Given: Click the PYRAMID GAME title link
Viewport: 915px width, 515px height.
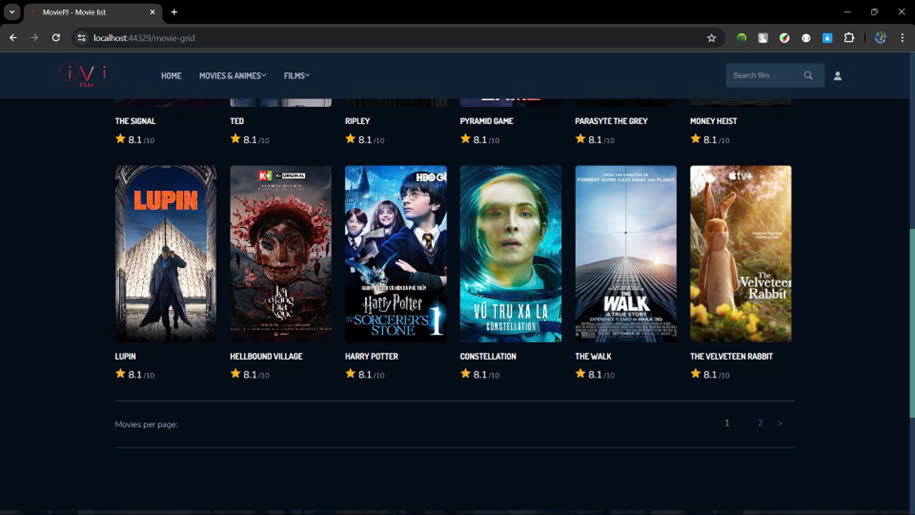Looking at the screenshot, I should coord(487,121).
